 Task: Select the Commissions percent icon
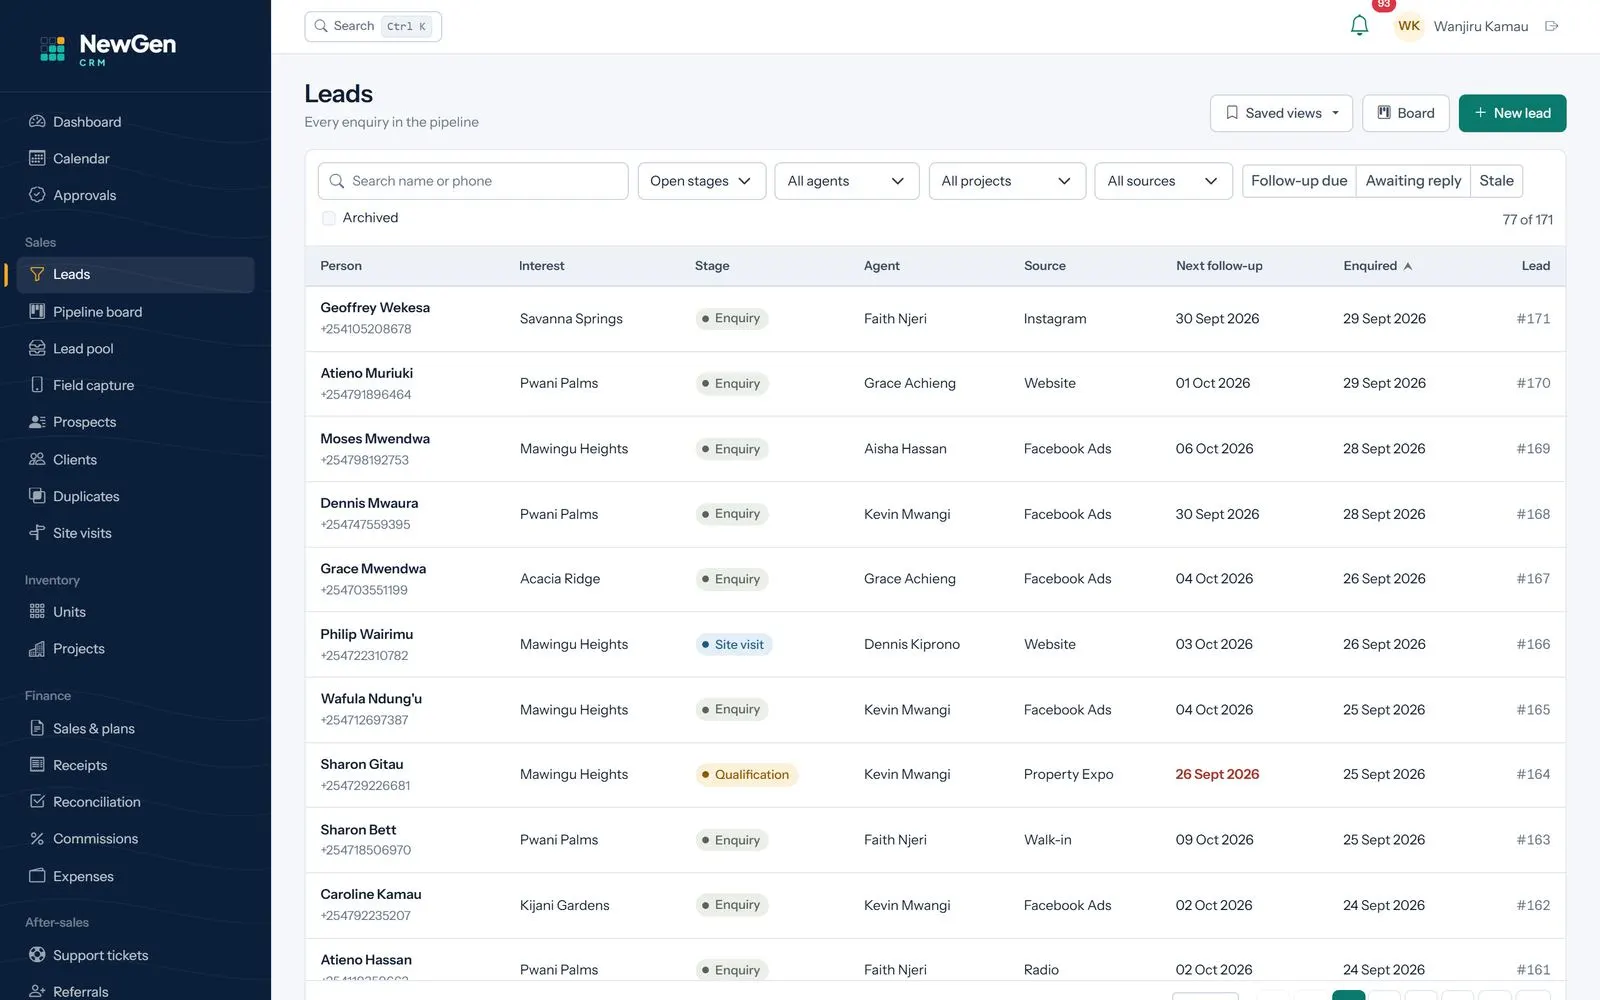(x=37, y=839)
